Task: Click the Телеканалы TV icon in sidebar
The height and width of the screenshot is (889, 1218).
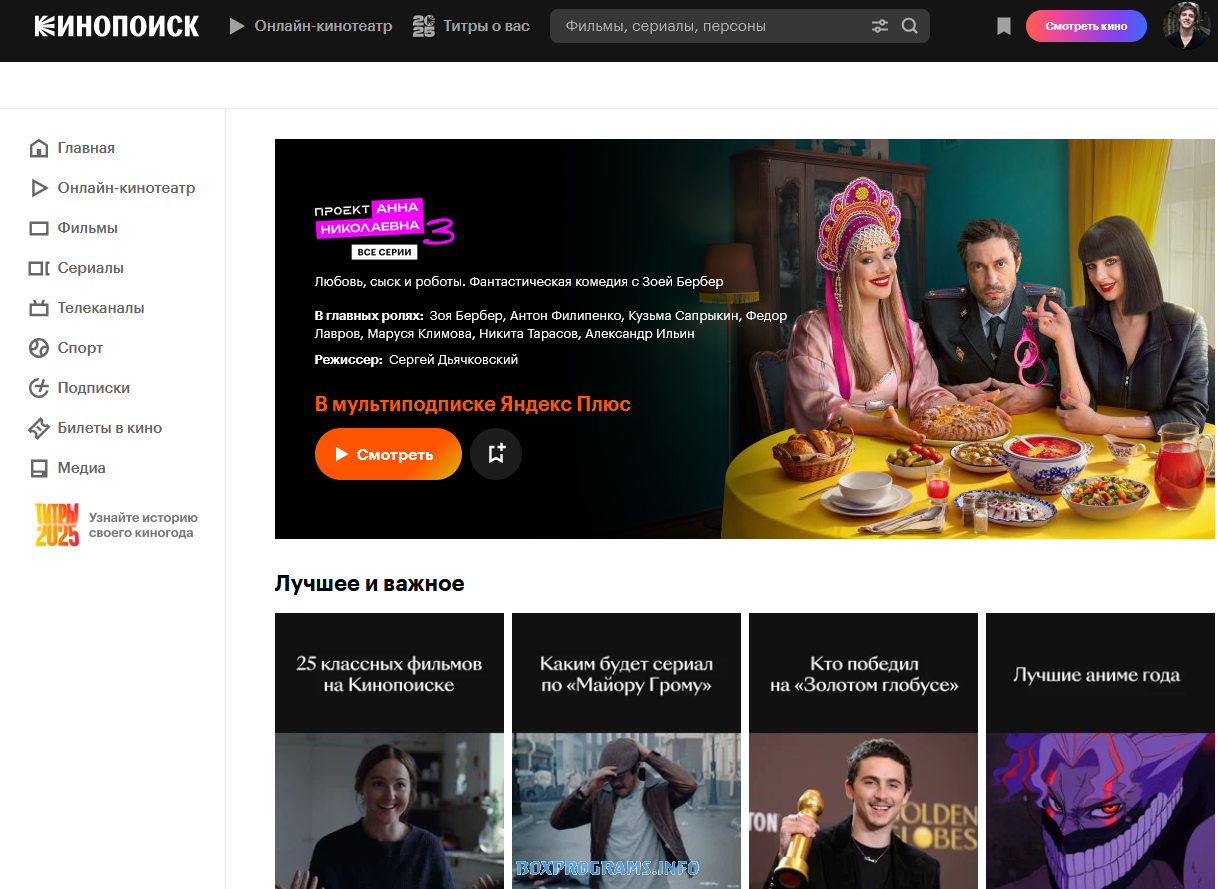Action: click(x=39, y=308)
